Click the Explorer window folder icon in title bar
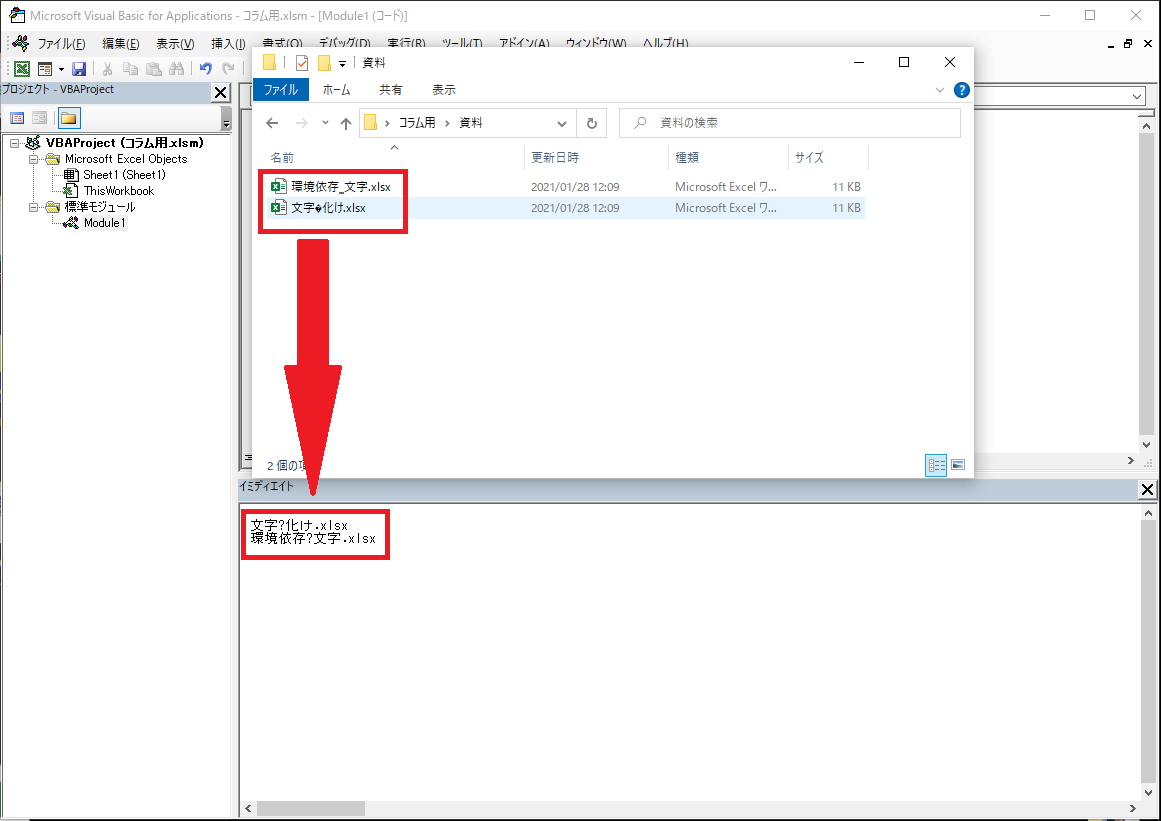Image resolution: width=1161 pixels, height=821 pixels. point(270,63)
